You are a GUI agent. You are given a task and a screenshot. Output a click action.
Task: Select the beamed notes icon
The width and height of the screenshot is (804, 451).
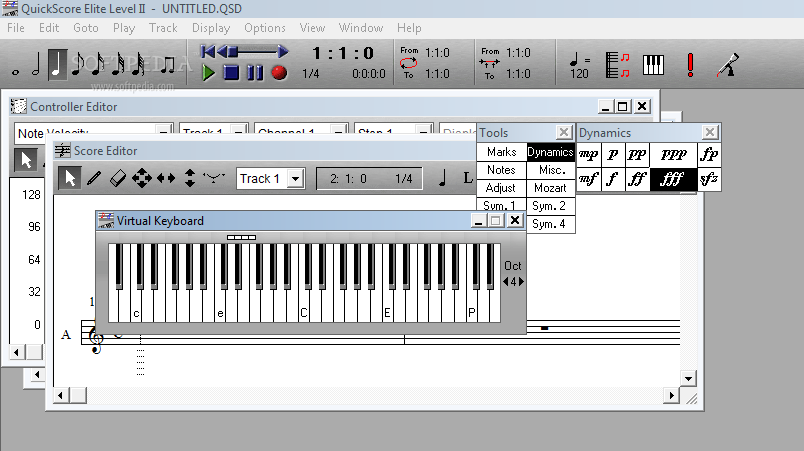[x=167, y=64]
